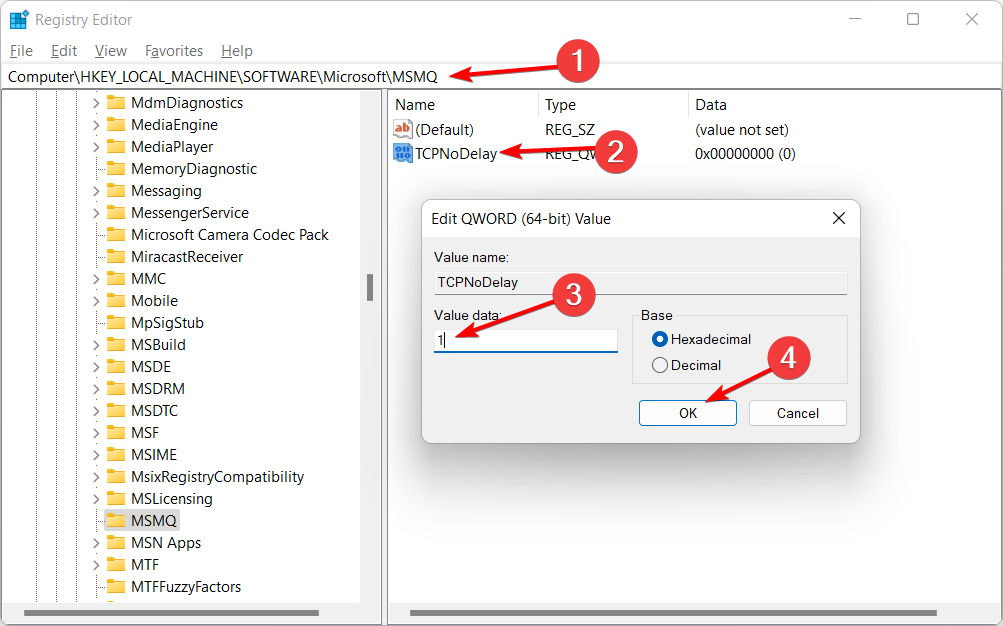Click the MSLicensing folder icon
The image size is (1003, 626).
[x=115, y=498]
